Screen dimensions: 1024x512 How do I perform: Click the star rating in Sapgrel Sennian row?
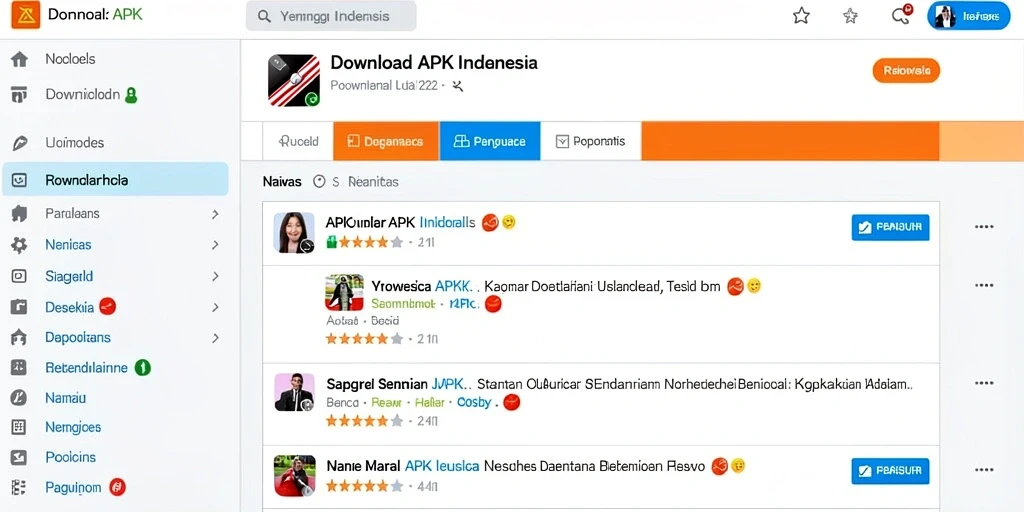click(x=364, y=421)
